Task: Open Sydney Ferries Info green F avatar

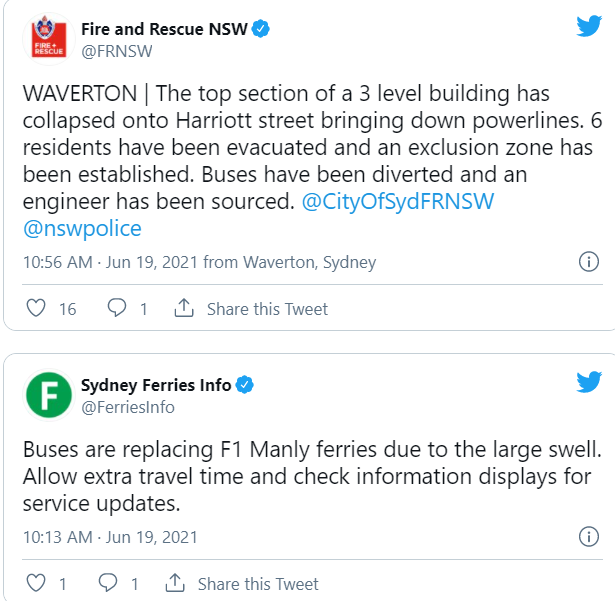Action: [49, 395]
